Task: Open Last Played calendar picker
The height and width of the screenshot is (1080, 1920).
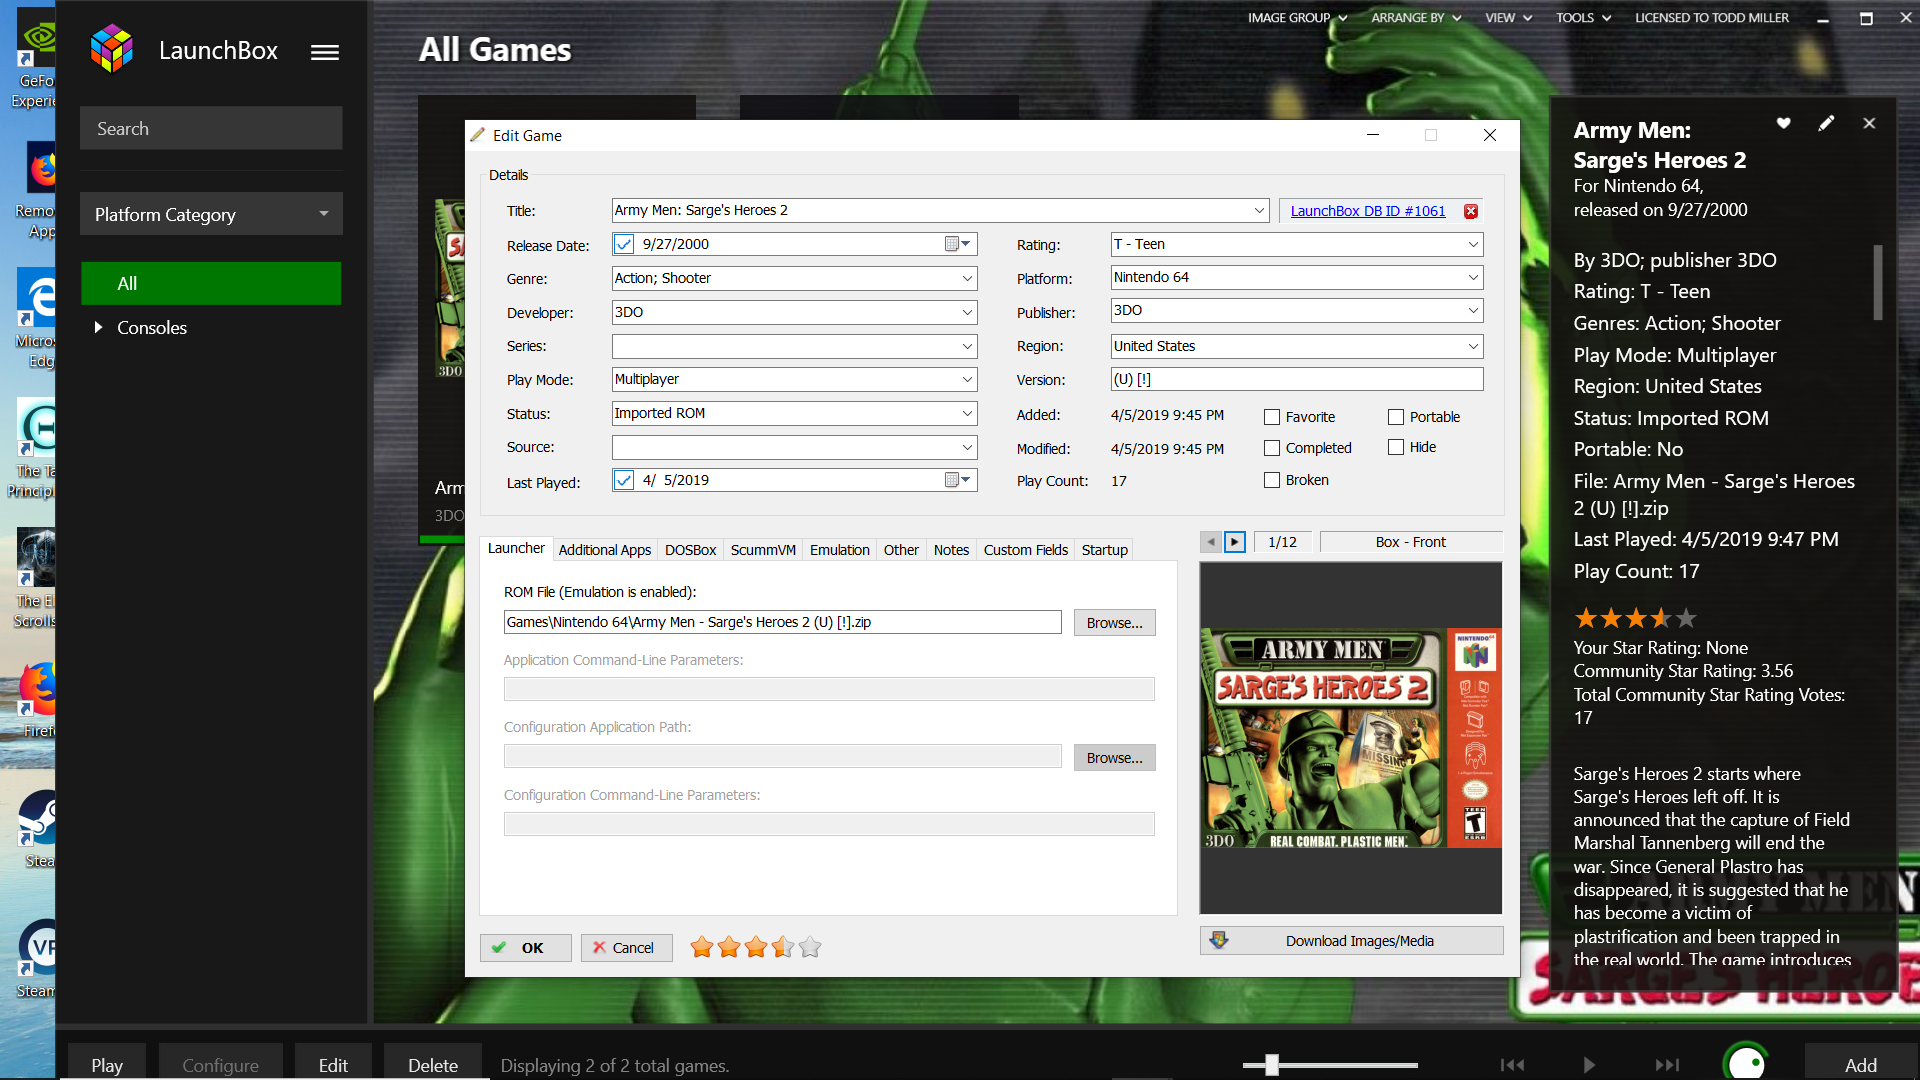Action: tap(957, 480)
